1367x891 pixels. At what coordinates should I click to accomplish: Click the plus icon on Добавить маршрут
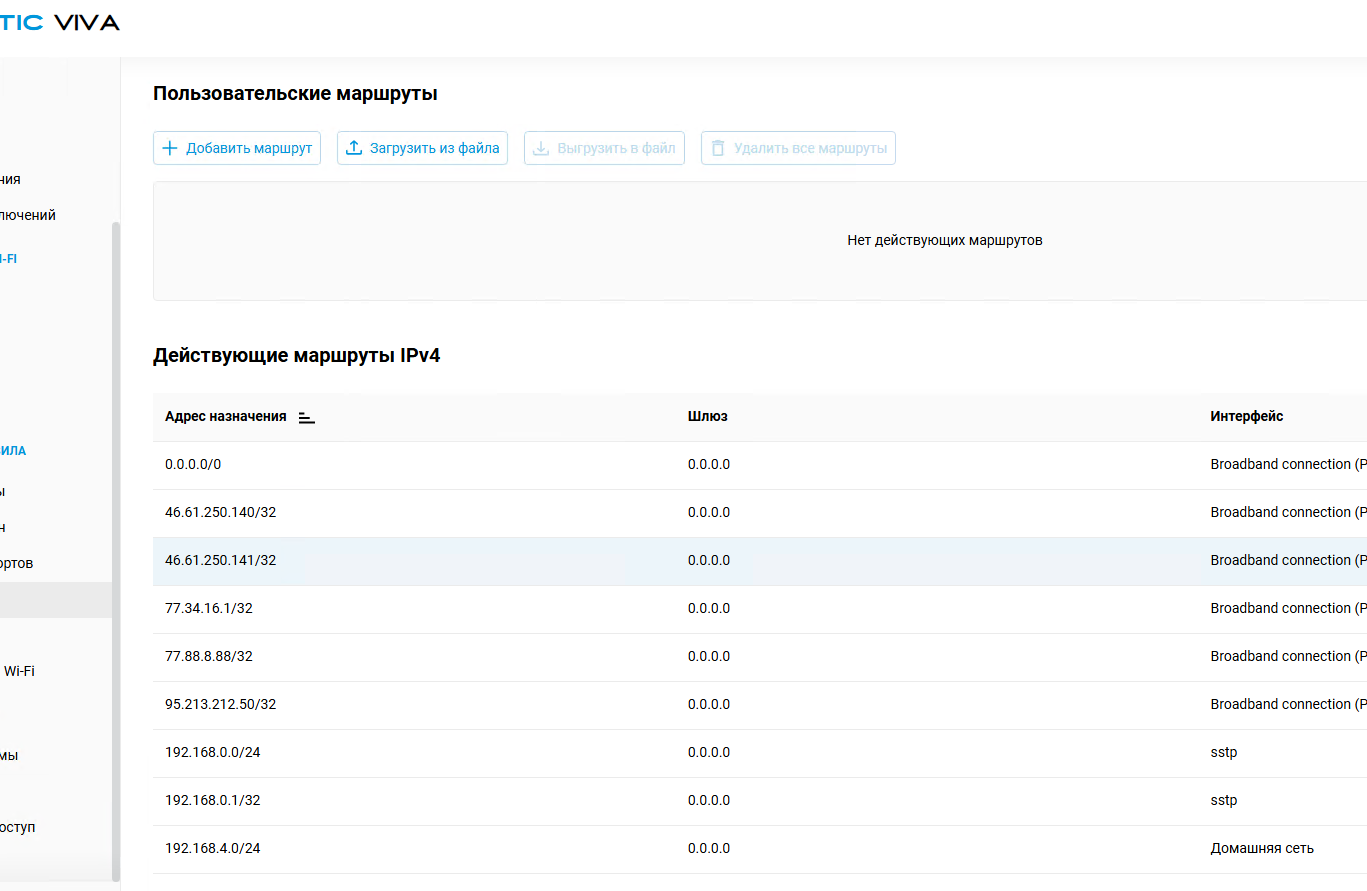(169, 148)
